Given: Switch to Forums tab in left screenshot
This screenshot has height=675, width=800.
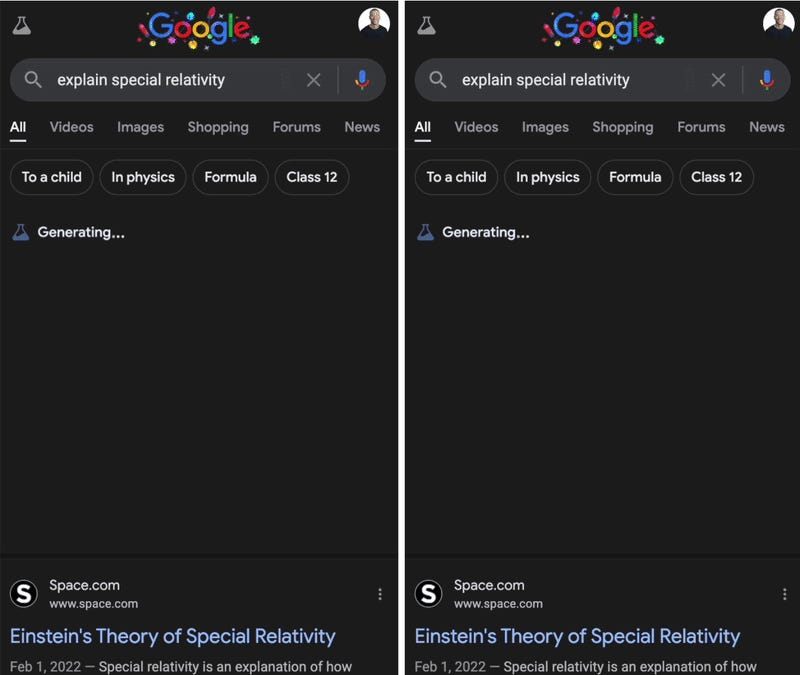Looking at the screenshot, I should click(x=296, y=127).
